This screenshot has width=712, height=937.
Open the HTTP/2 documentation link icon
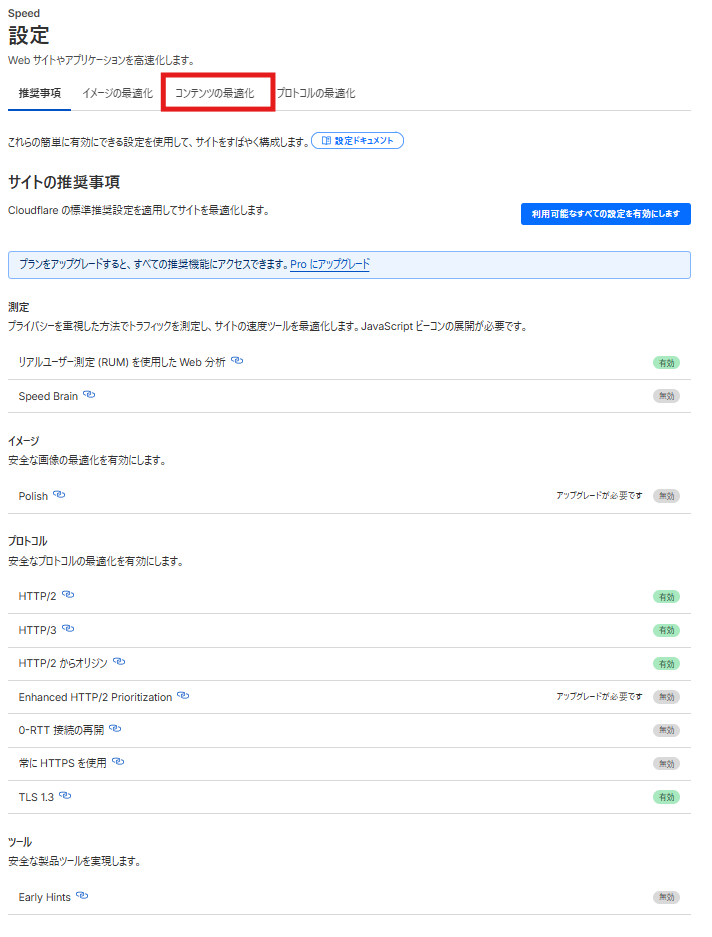coord(68,595)
